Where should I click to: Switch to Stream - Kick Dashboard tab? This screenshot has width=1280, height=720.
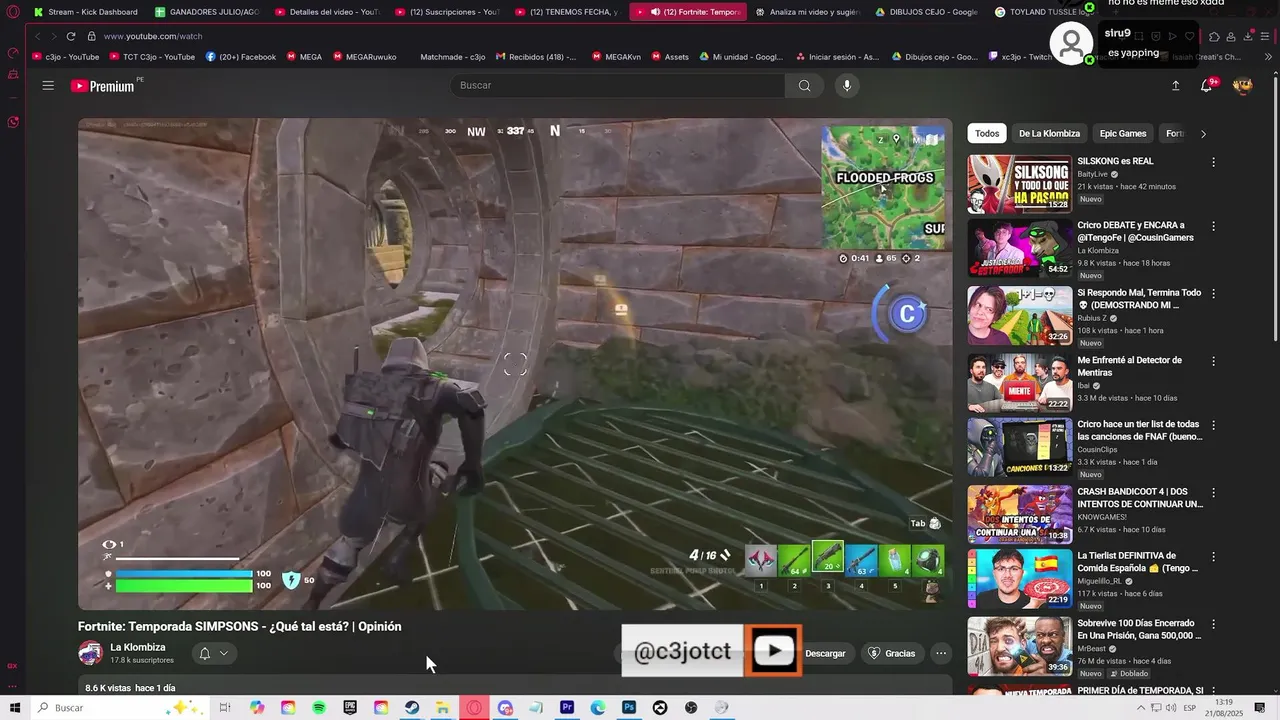(86, 12)
